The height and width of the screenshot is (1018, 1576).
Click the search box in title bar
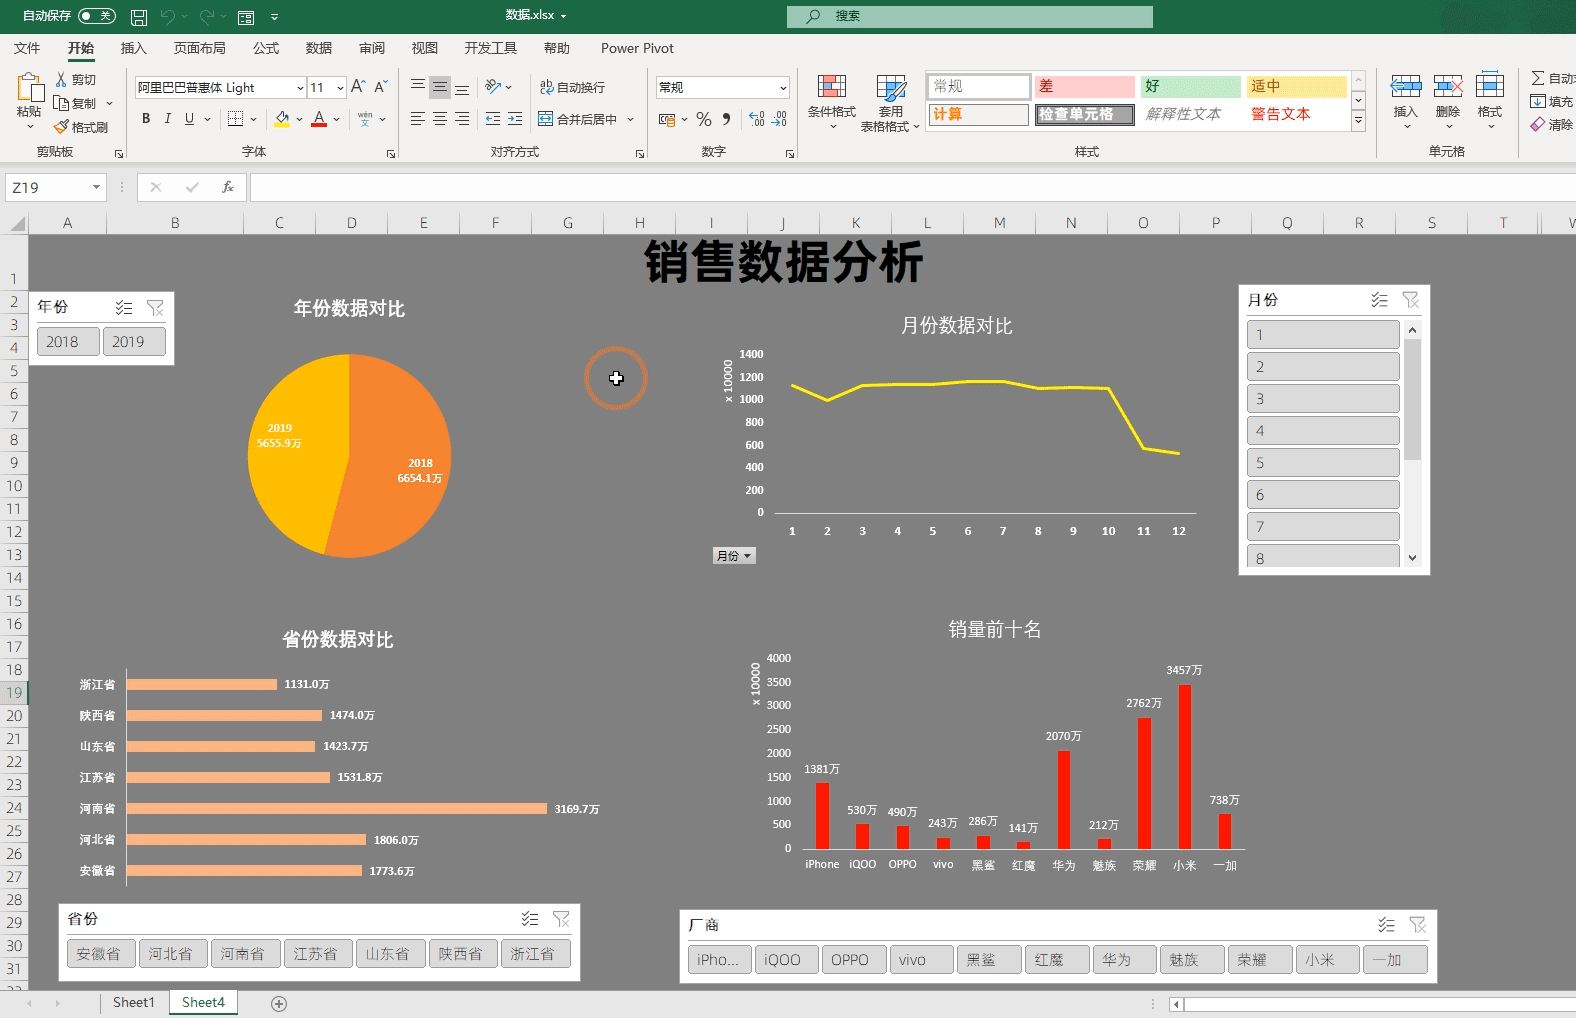click(x=970, y=16)
